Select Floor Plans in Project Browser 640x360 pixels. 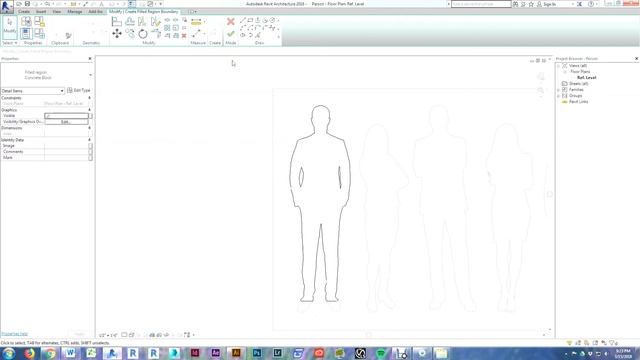pos(580,71)
